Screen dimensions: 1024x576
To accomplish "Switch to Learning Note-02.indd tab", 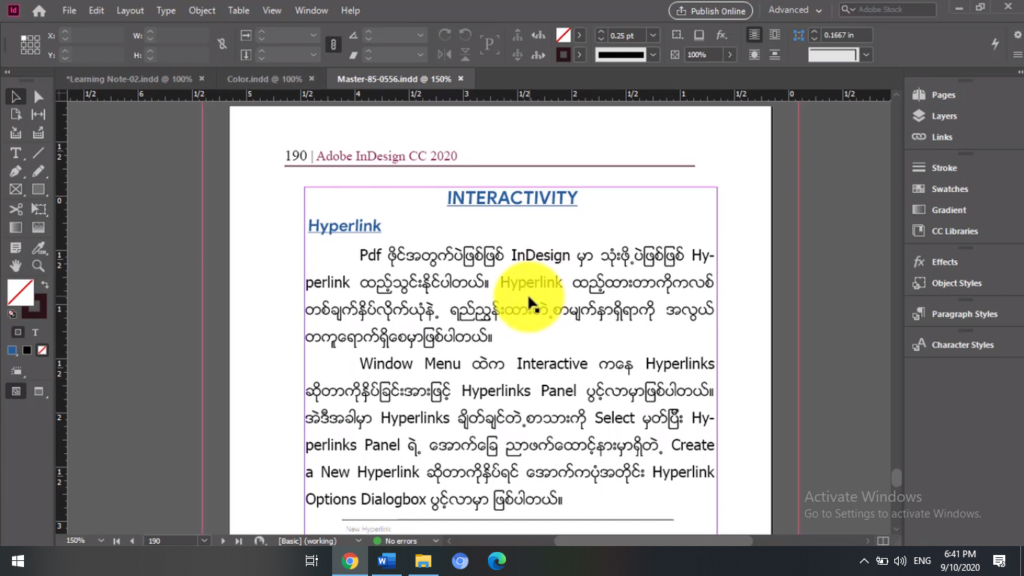I will [x=129, y=78].
